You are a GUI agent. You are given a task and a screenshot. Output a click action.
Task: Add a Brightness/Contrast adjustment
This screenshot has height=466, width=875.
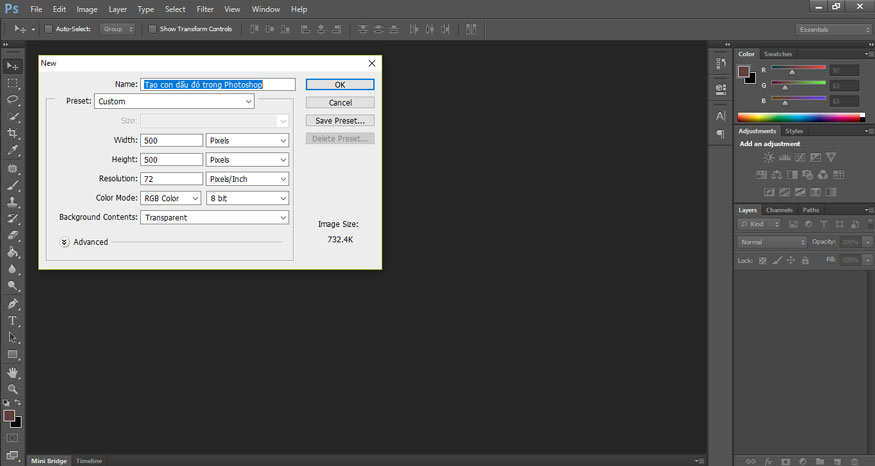[768, 157]
